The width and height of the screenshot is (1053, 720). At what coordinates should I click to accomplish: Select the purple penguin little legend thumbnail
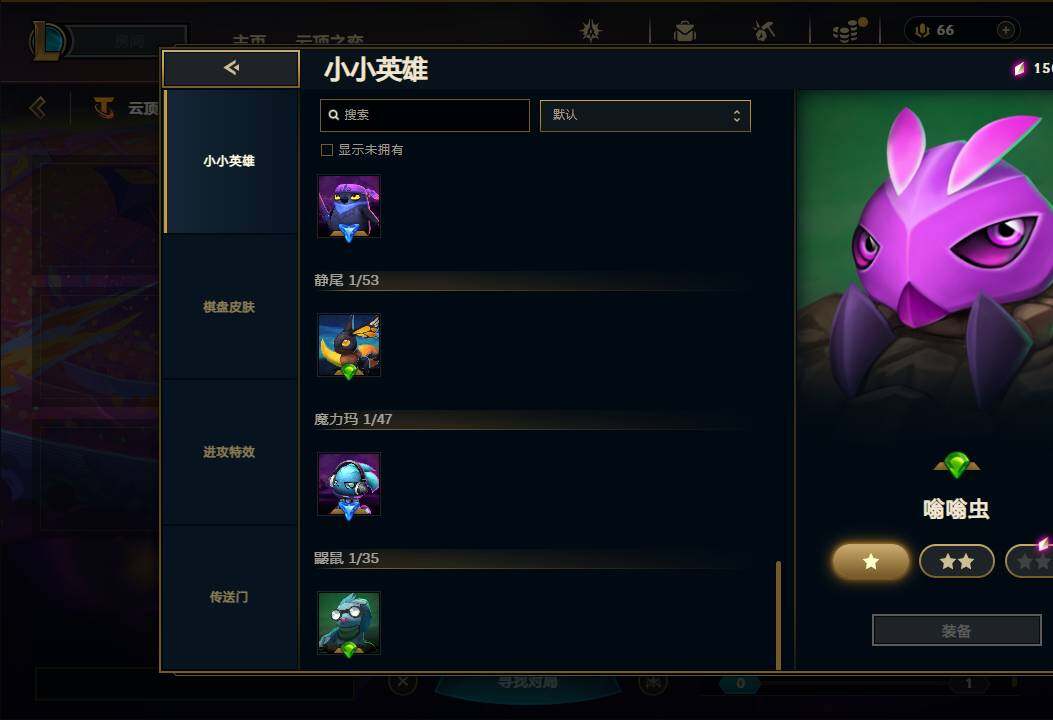click(x=349, y=207)
